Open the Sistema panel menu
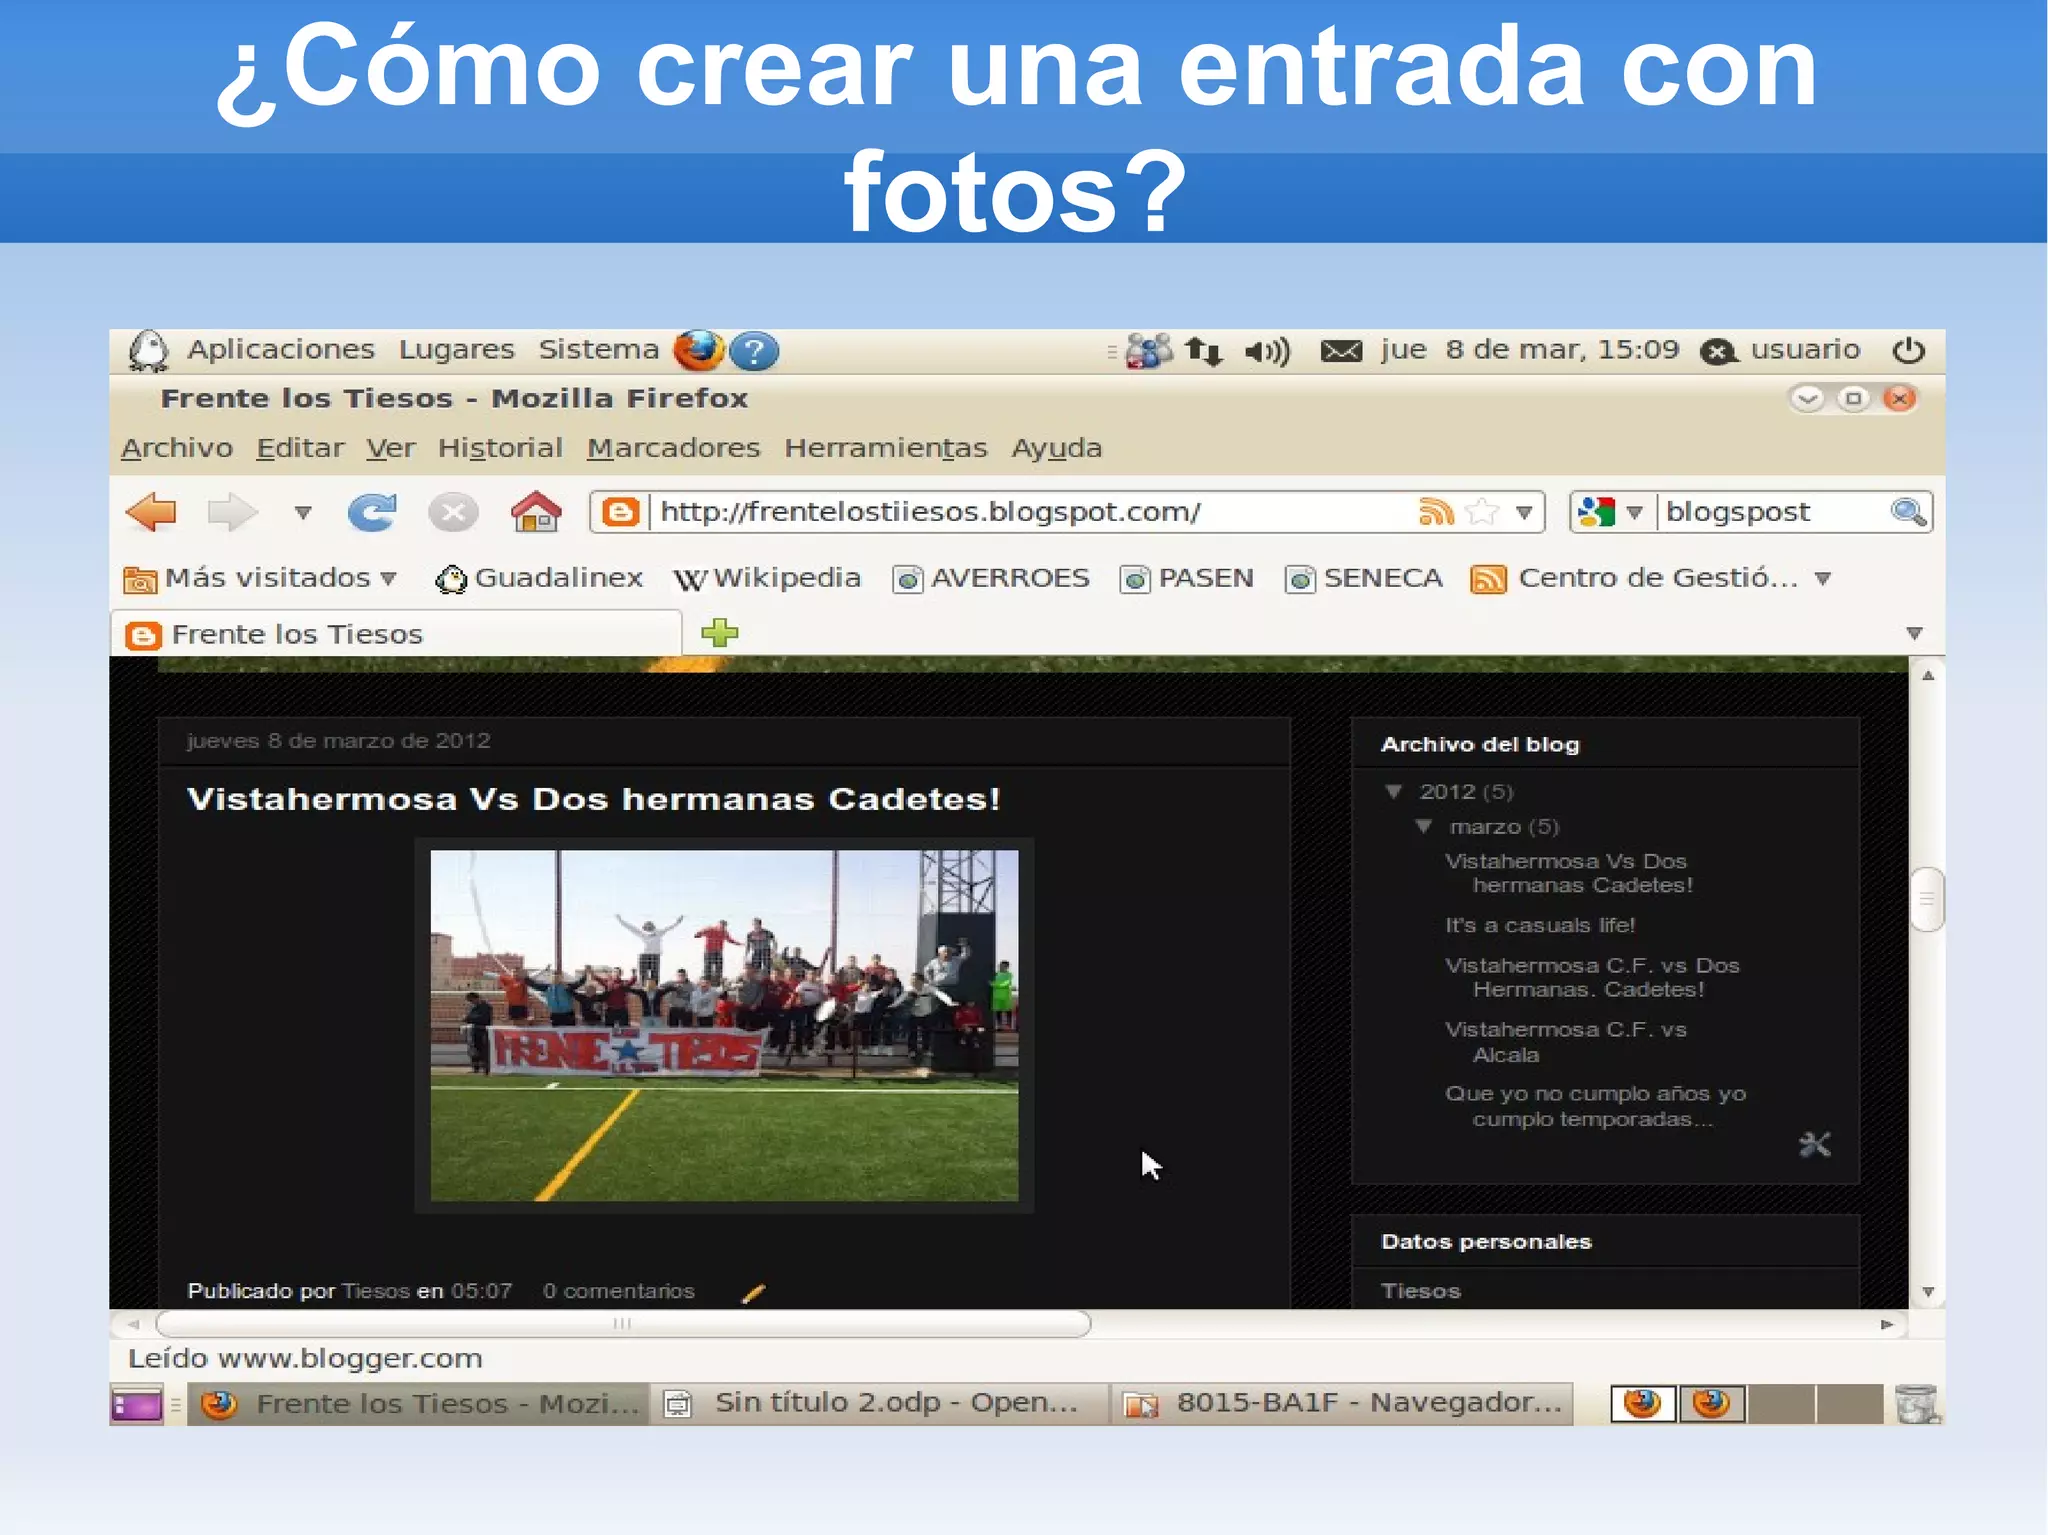 click(x=599, y=349)
